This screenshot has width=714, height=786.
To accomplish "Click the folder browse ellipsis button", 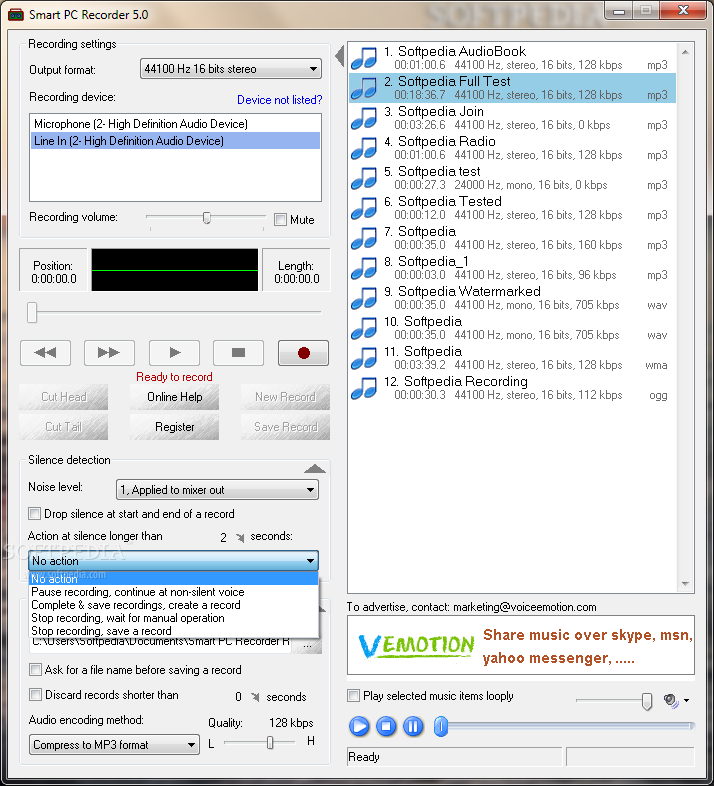I will coord(307,645).
